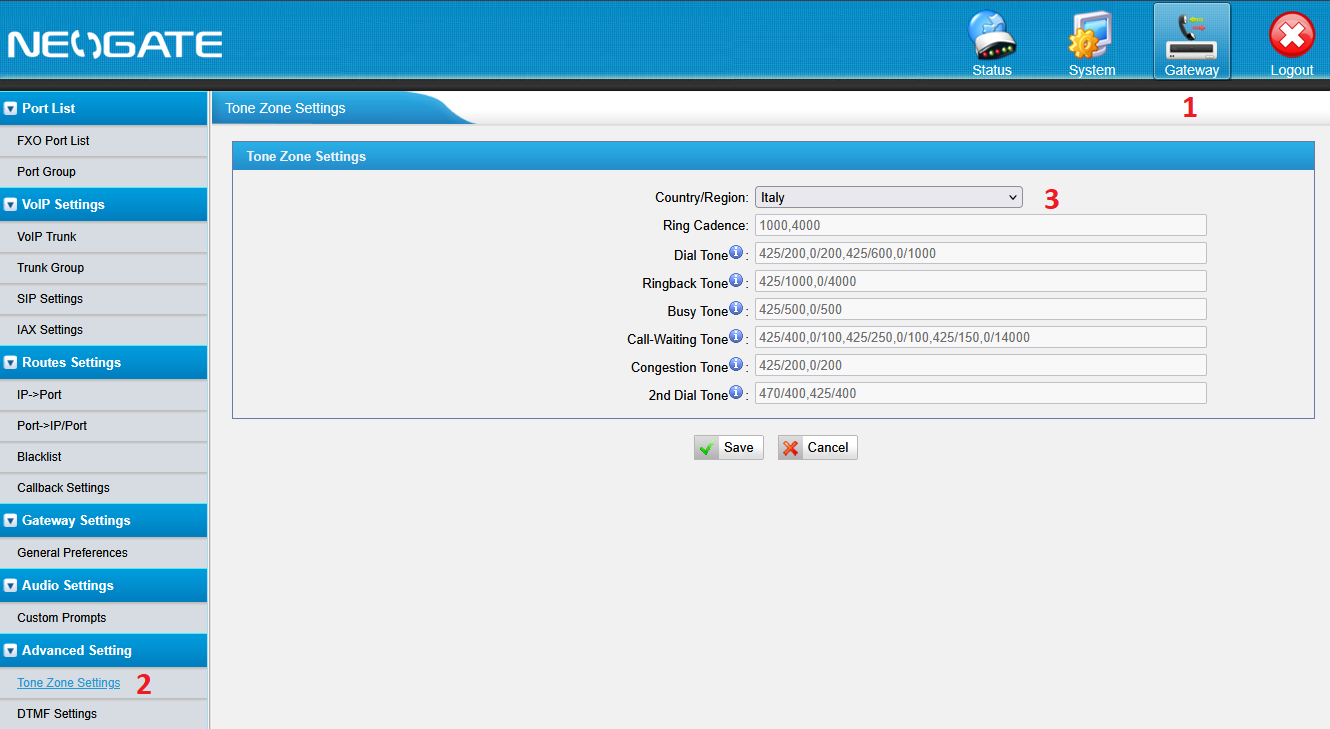This screenshot has height=729, width=1330.
Task: Open FXO Port List menu item
Action: (53, 141)
